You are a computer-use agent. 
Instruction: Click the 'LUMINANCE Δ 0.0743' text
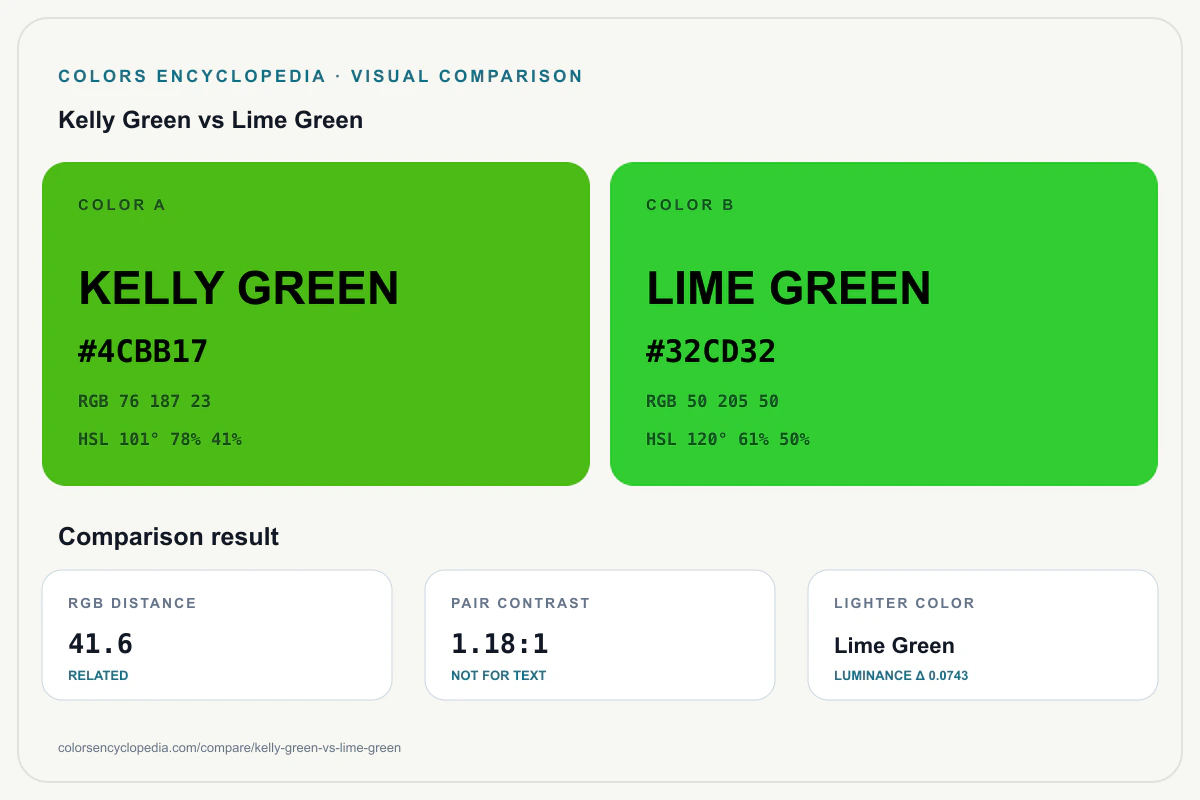pos(901,676)
